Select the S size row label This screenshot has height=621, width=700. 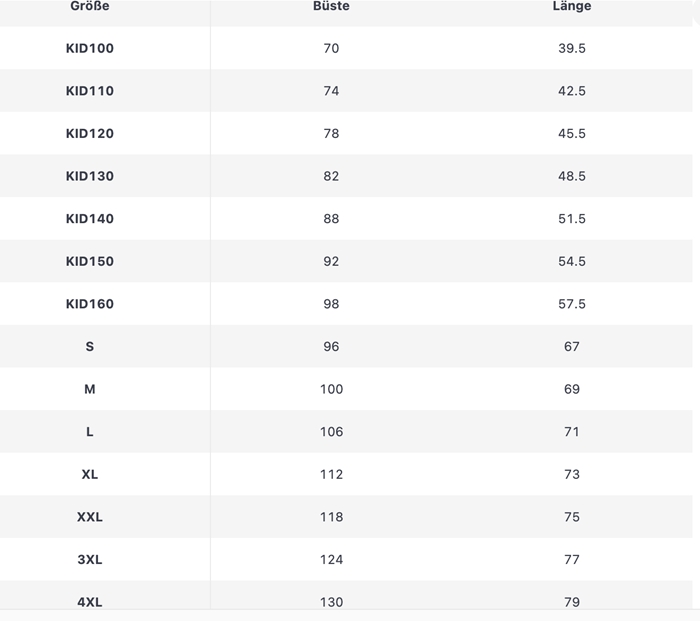tap(90, 346)
